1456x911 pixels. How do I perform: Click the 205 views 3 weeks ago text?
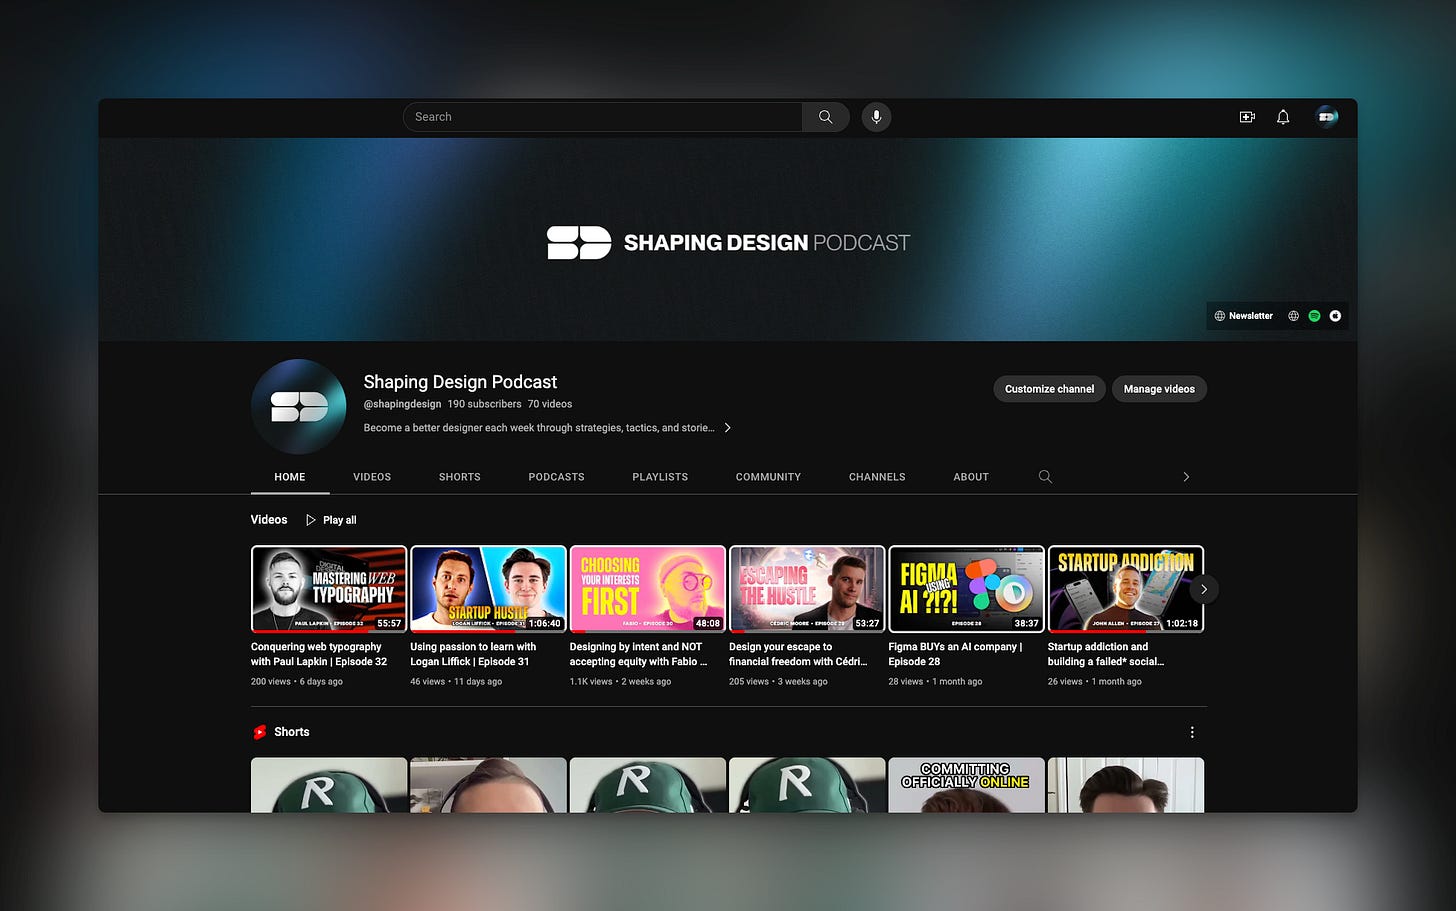pyautogui.click(x=778, y=682)
